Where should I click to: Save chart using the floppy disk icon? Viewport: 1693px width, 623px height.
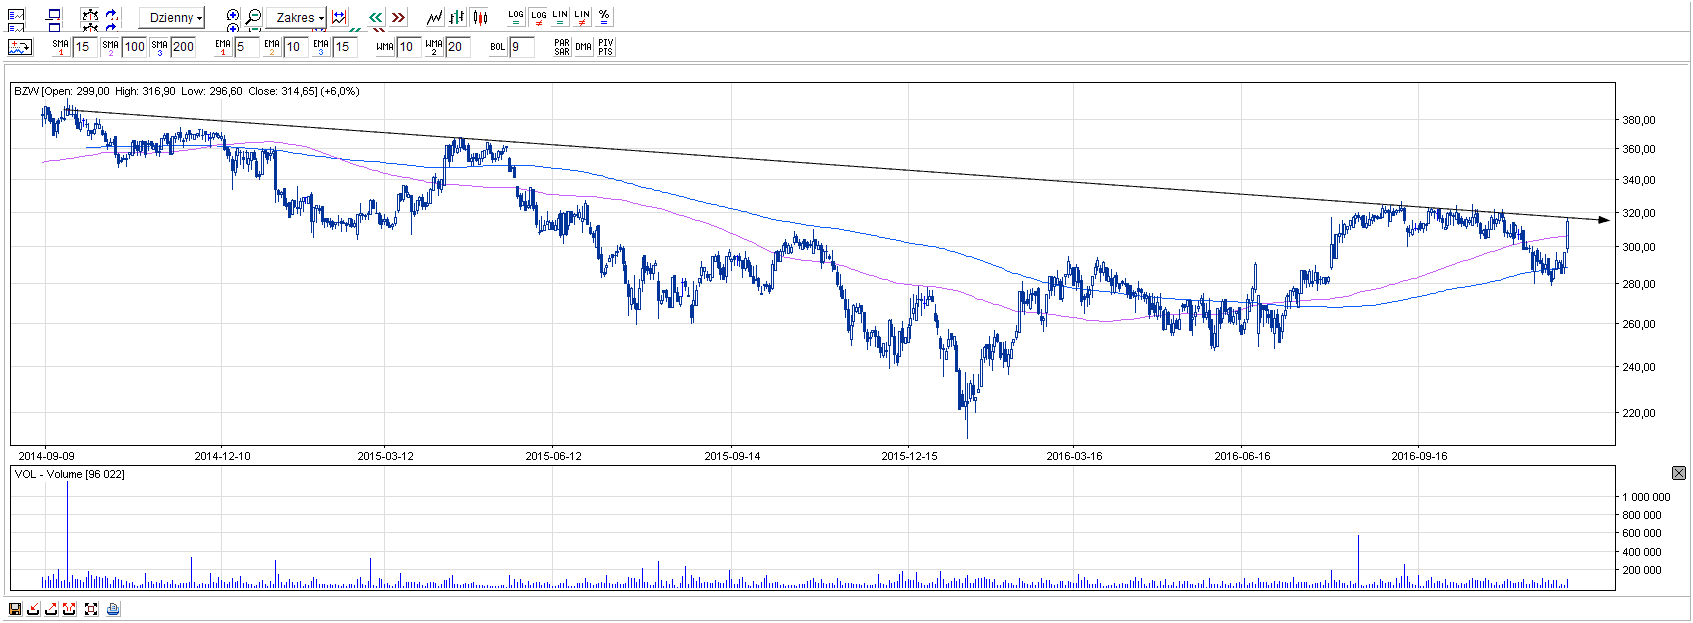(15, 608)
